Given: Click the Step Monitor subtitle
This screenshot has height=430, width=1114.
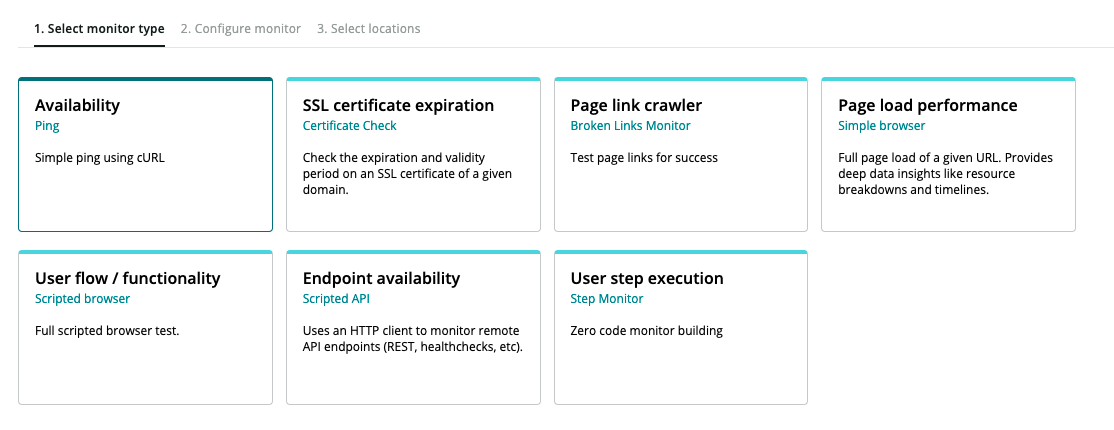Looking at the screenshot, I should click(x=607, y=299).
